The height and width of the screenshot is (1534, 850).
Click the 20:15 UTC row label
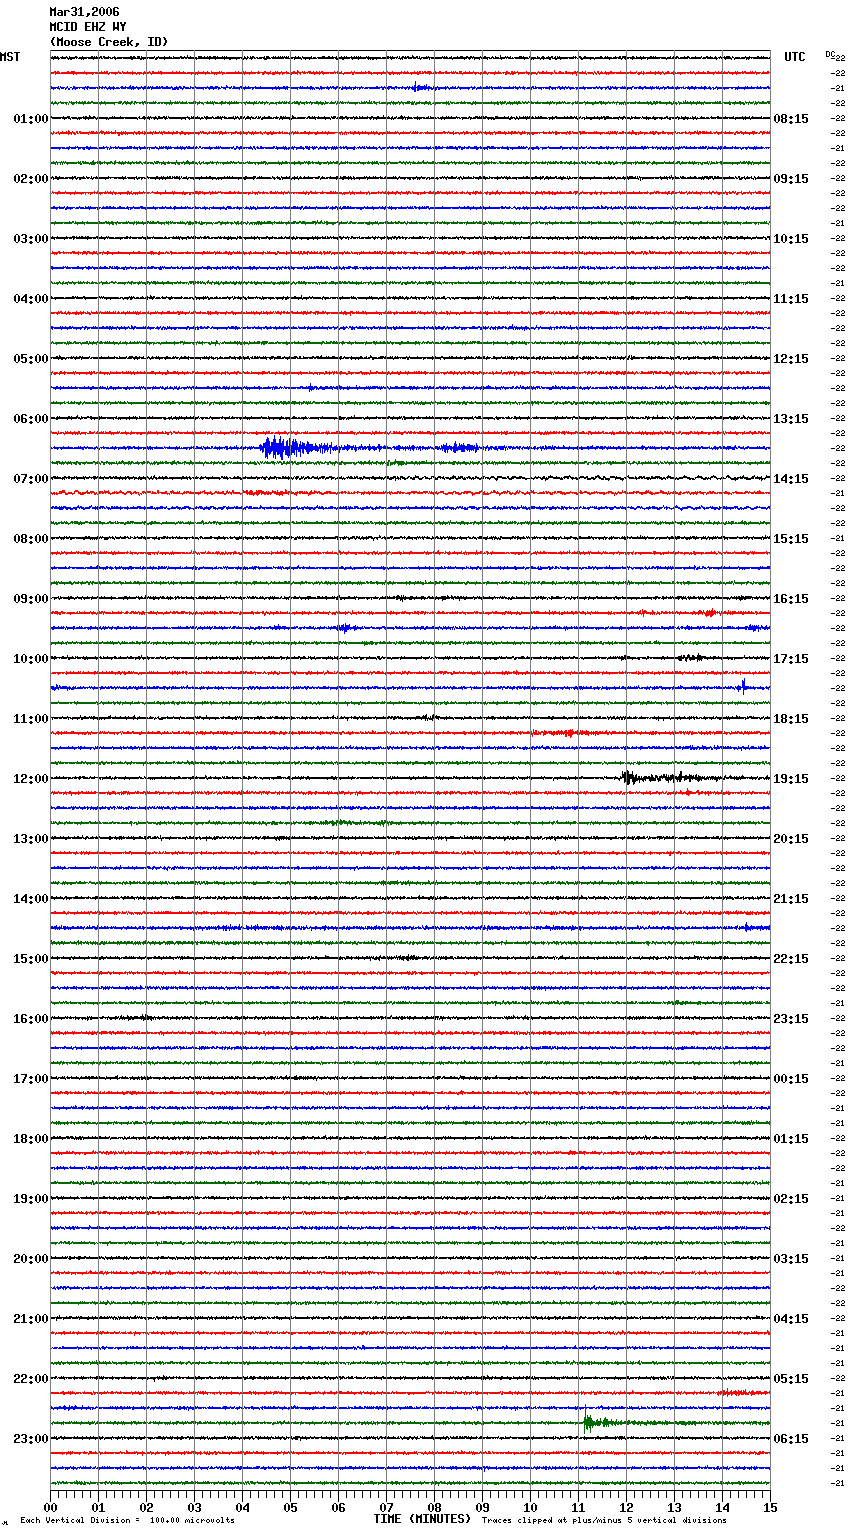pyautogui.click(x=791, y=839)
